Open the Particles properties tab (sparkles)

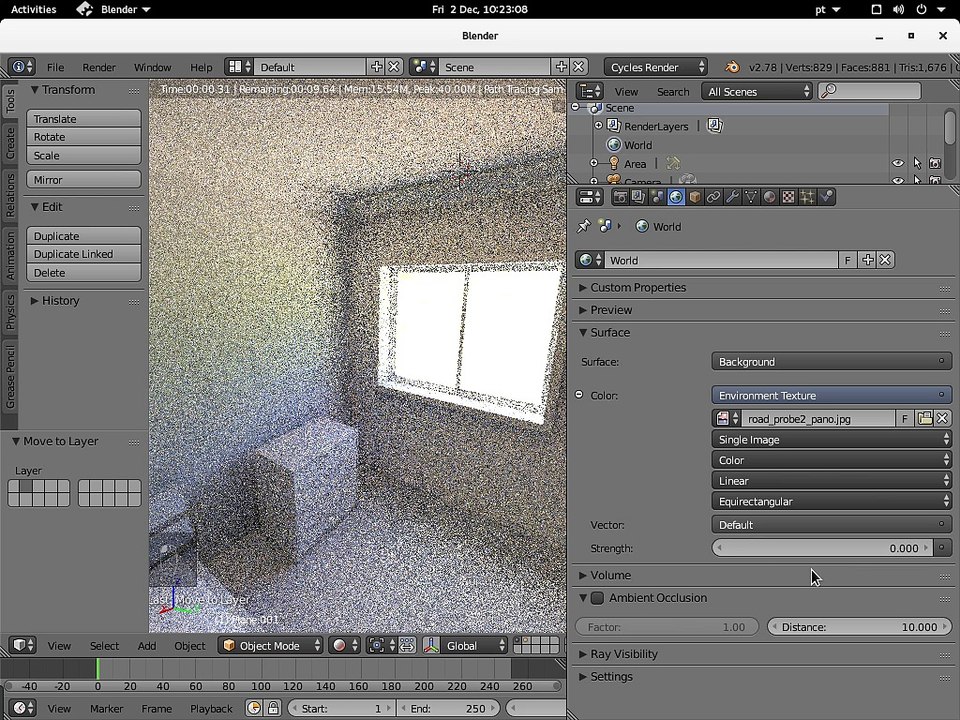coord(807,197)
